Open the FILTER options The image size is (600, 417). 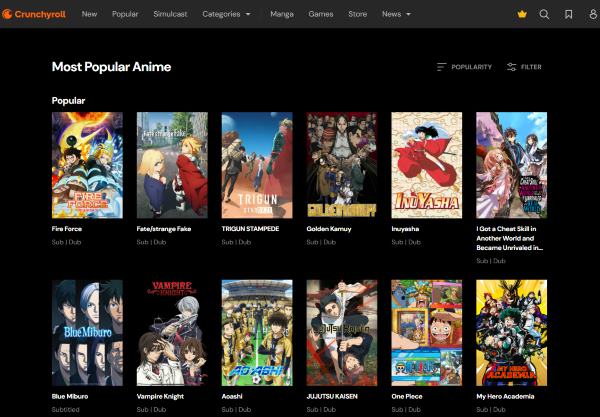(x=524, y=67)
